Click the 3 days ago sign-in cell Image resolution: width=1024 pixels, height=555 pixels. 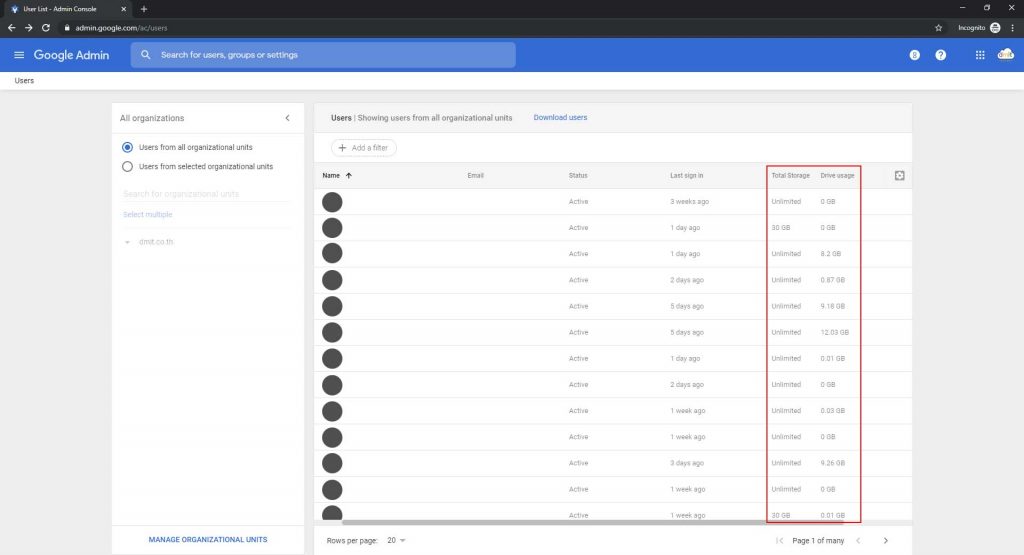pyautogui.click(x=686, y=463)
